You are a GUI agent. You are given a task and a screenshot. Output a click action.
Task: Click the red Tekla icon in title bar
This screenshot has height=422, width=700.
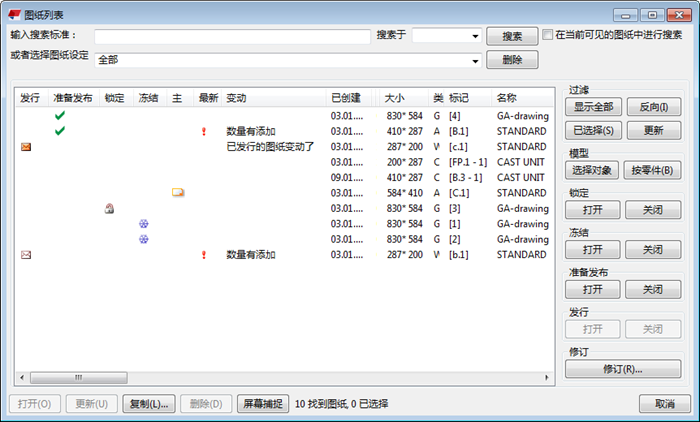point(14,15)
